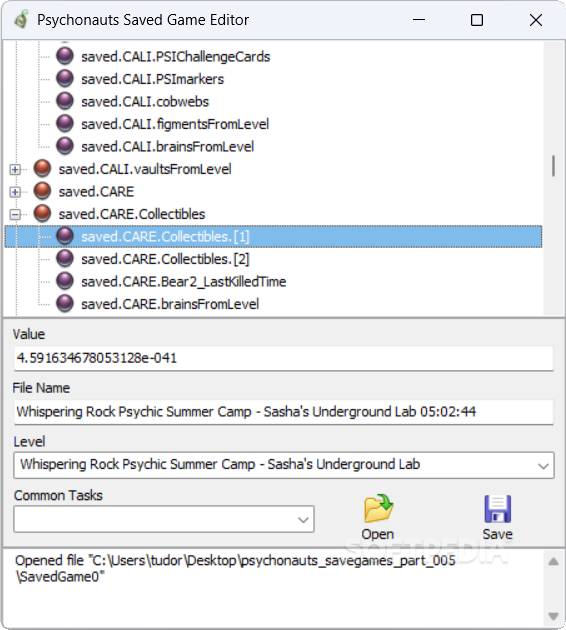Click the Open folder icon
The height and width of the screenshot is (630, 566).
(x=378, y=508)
